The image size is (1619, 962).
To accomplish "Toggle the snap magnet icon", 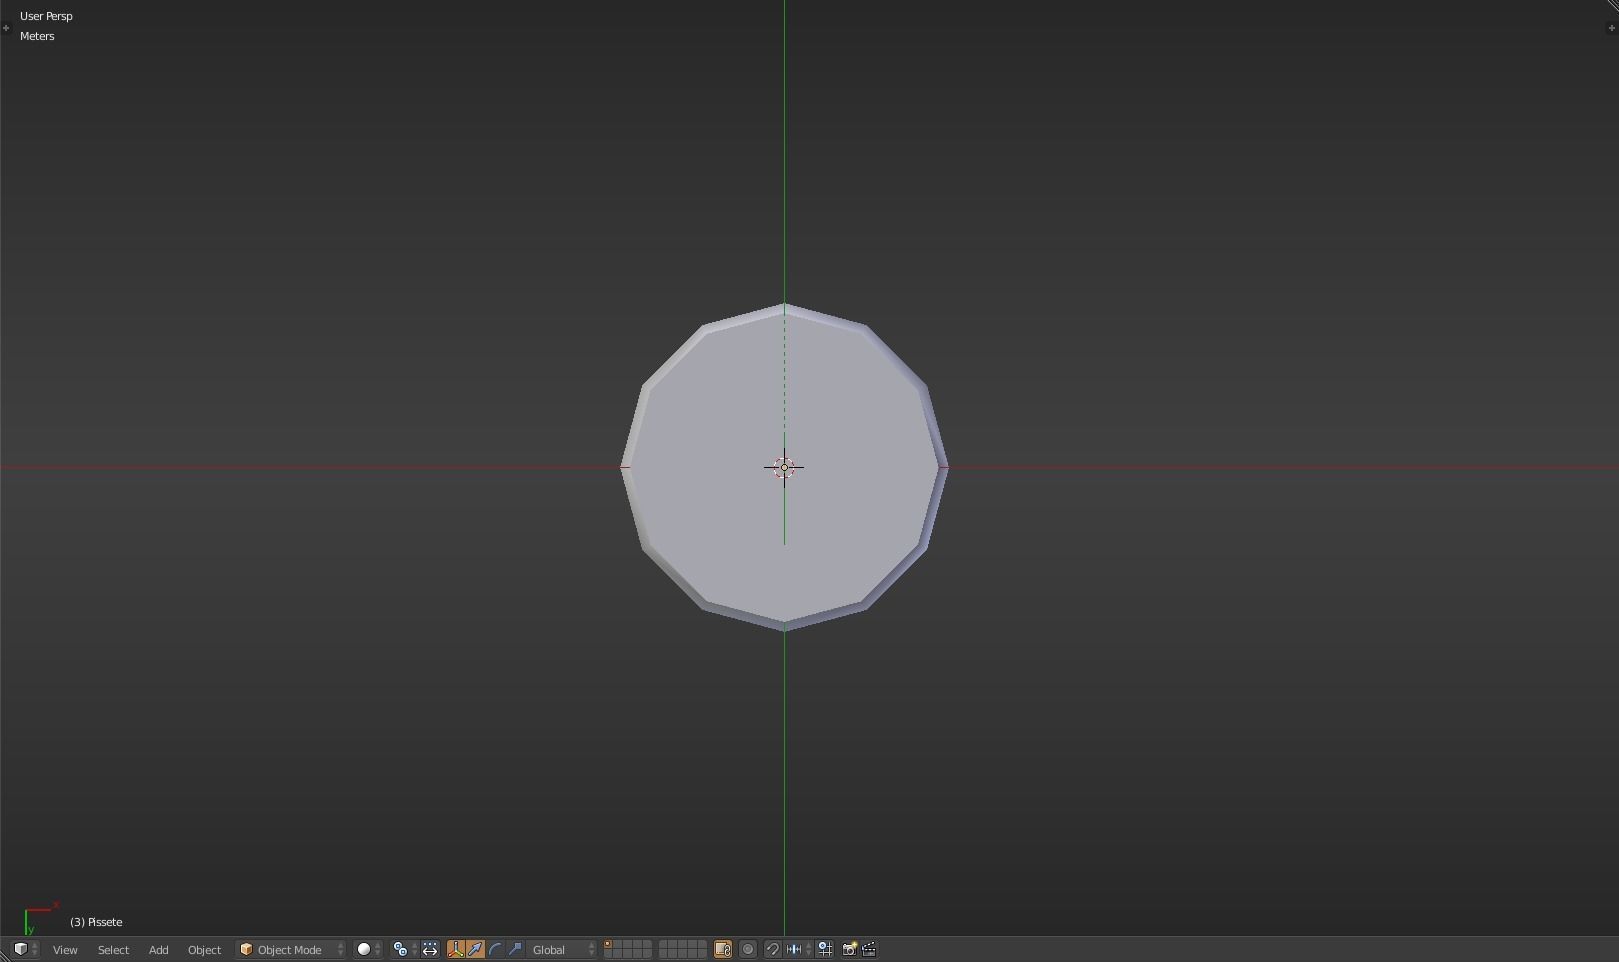I will pos(773,950).
